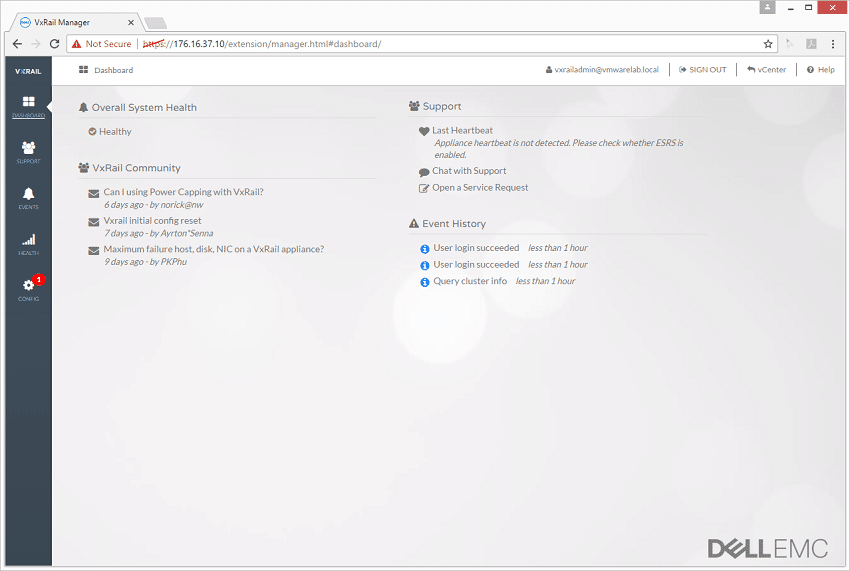
Task: Open a new browser tab
Action: tap(156, 23)
